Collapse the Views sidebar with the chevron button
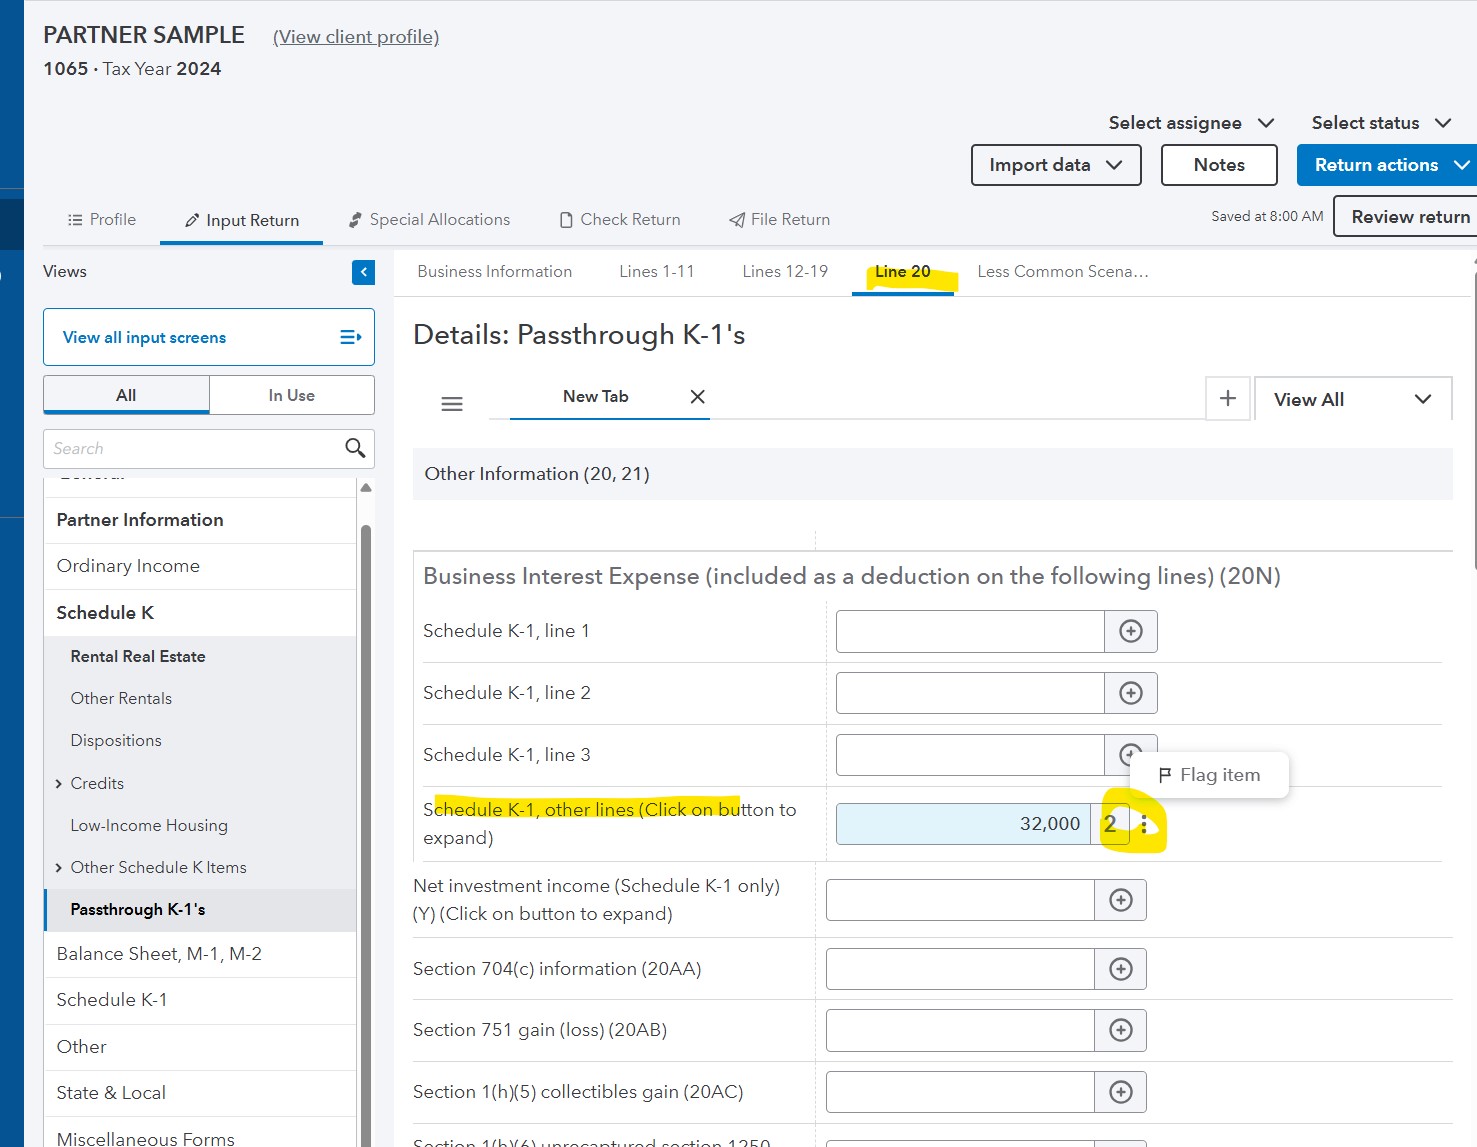 pos(363,271)
